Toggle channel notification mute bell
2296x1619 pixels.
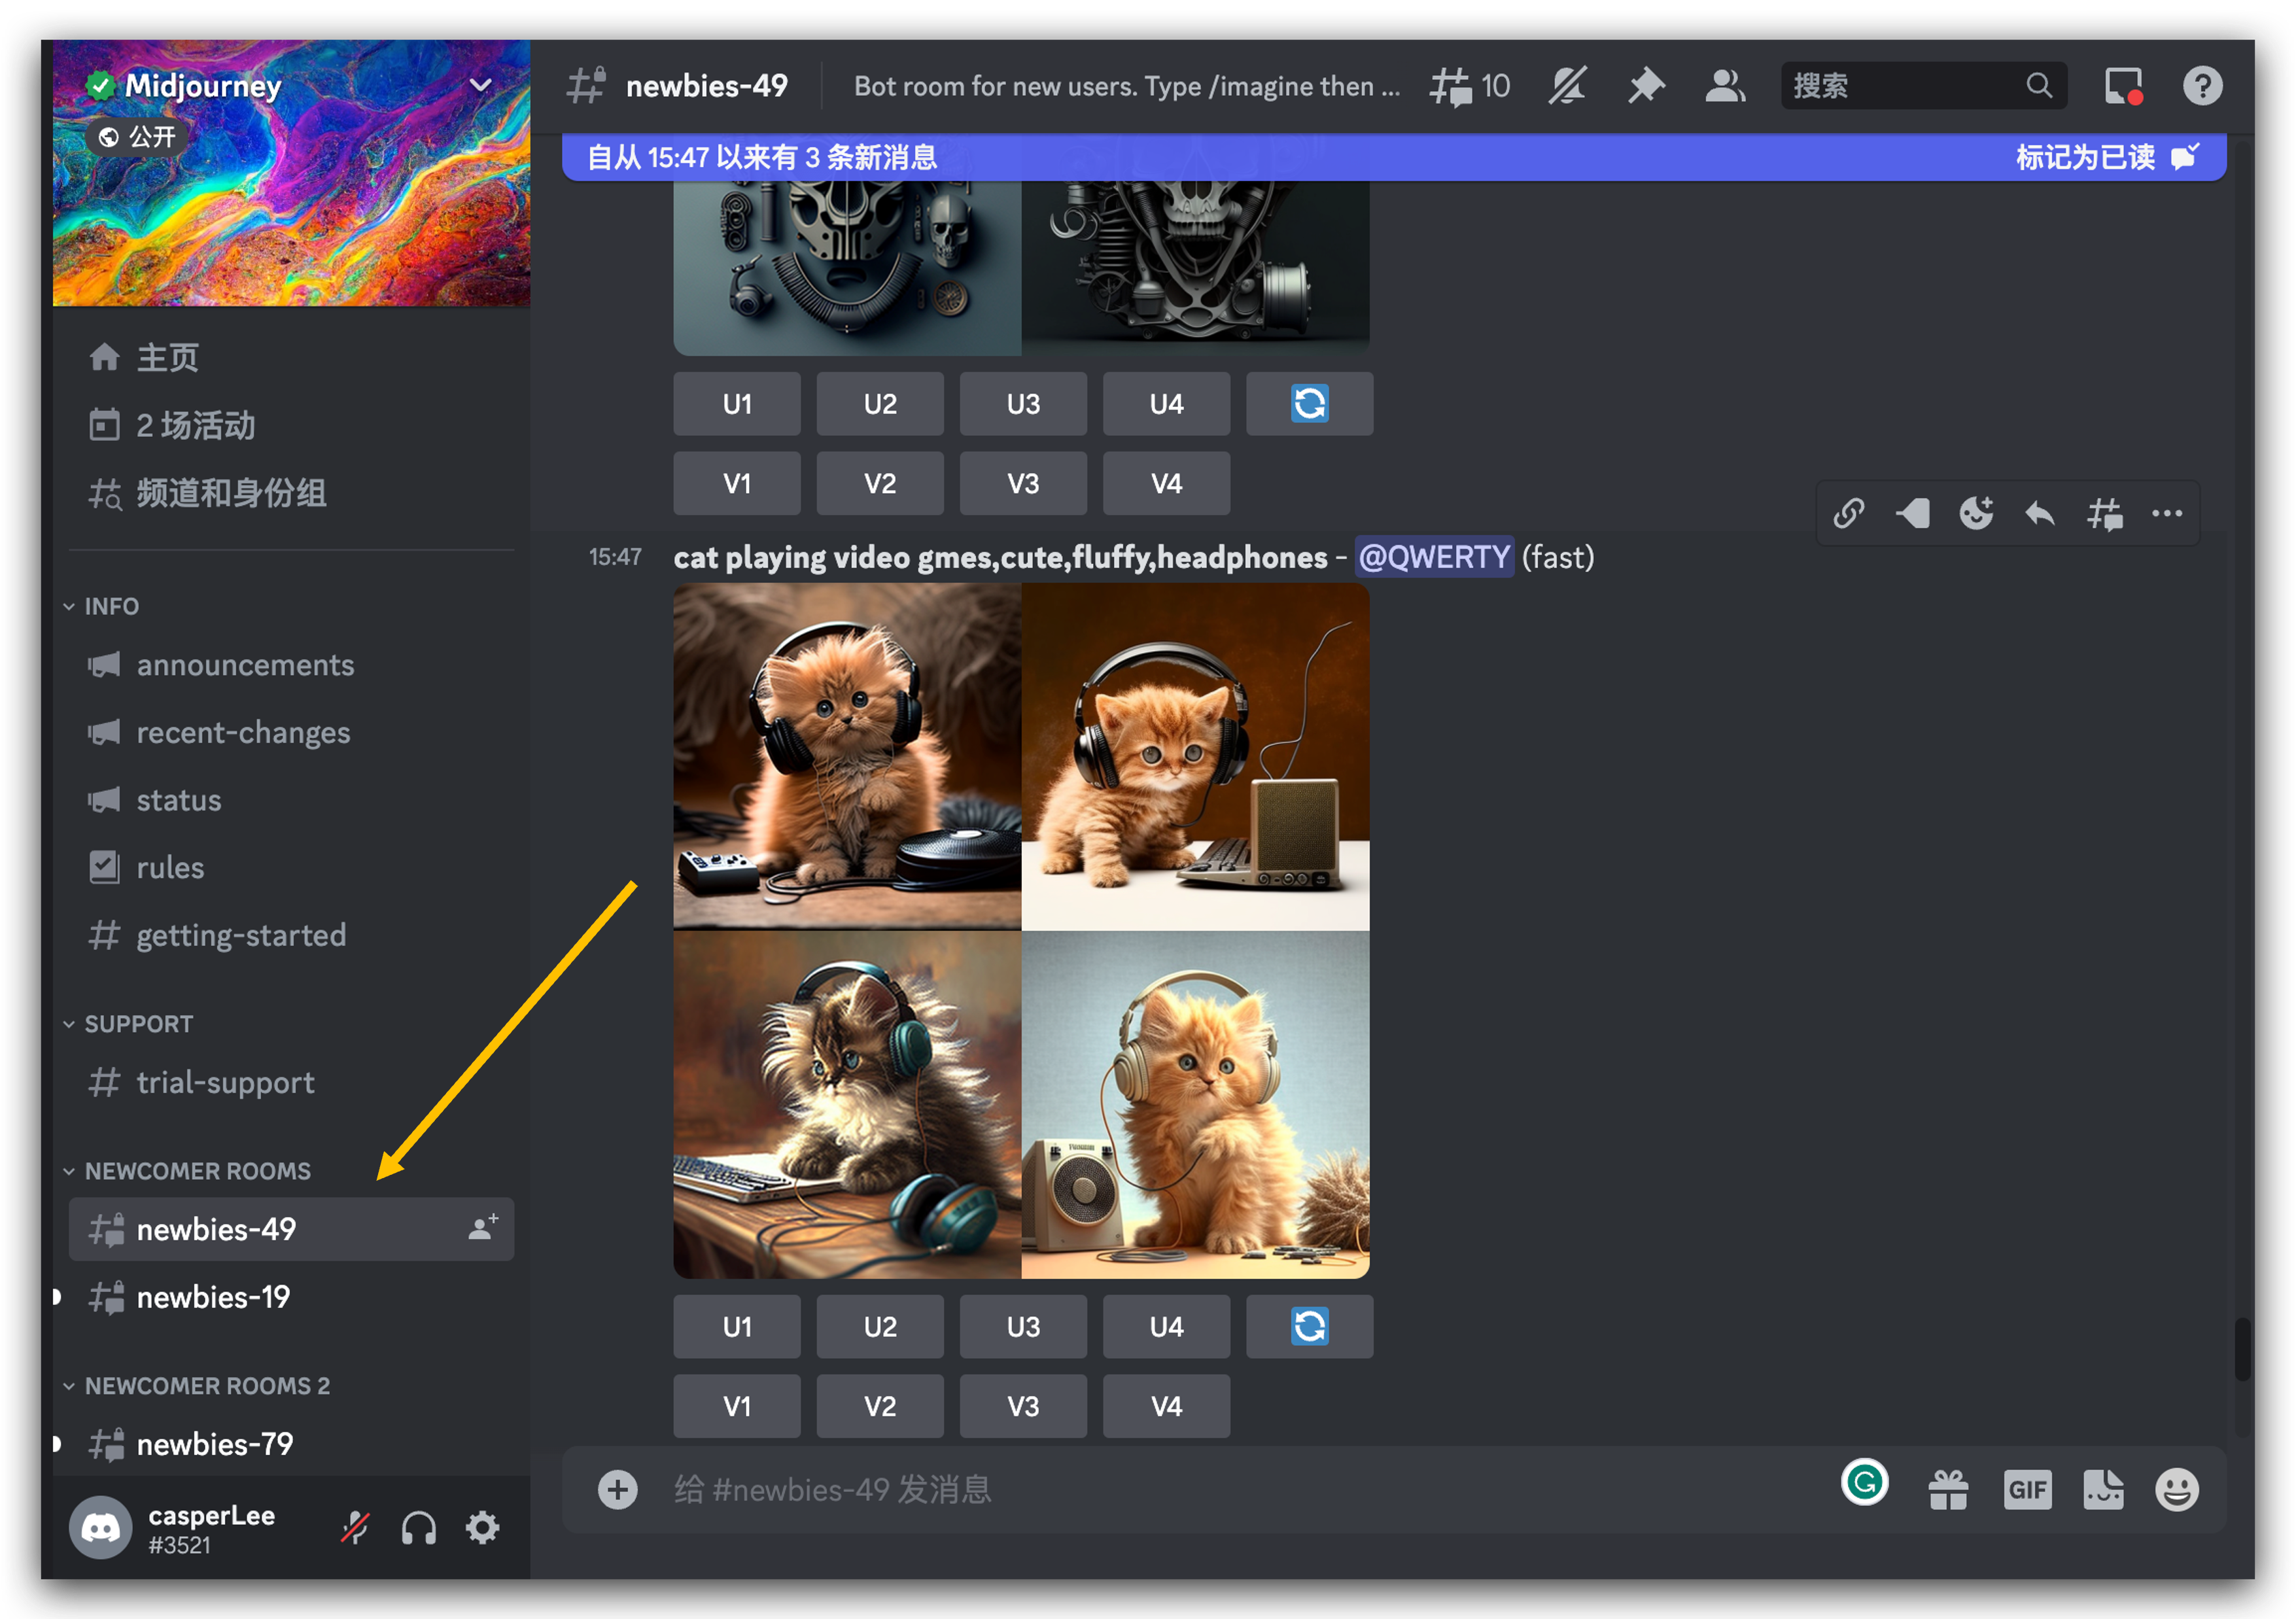click(1567, 86)
